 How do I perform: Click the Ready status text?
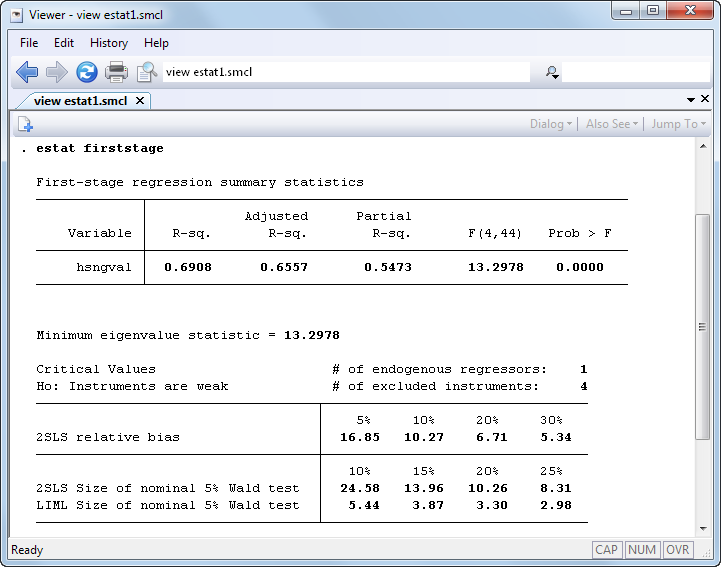coord(27,550)
